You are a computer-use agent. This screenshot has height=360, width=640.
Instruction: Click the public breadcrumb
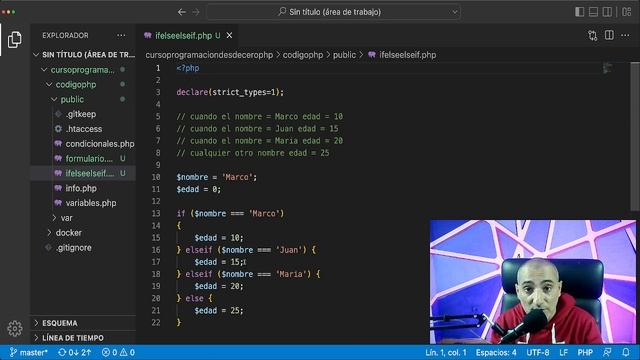coord(344,55)
